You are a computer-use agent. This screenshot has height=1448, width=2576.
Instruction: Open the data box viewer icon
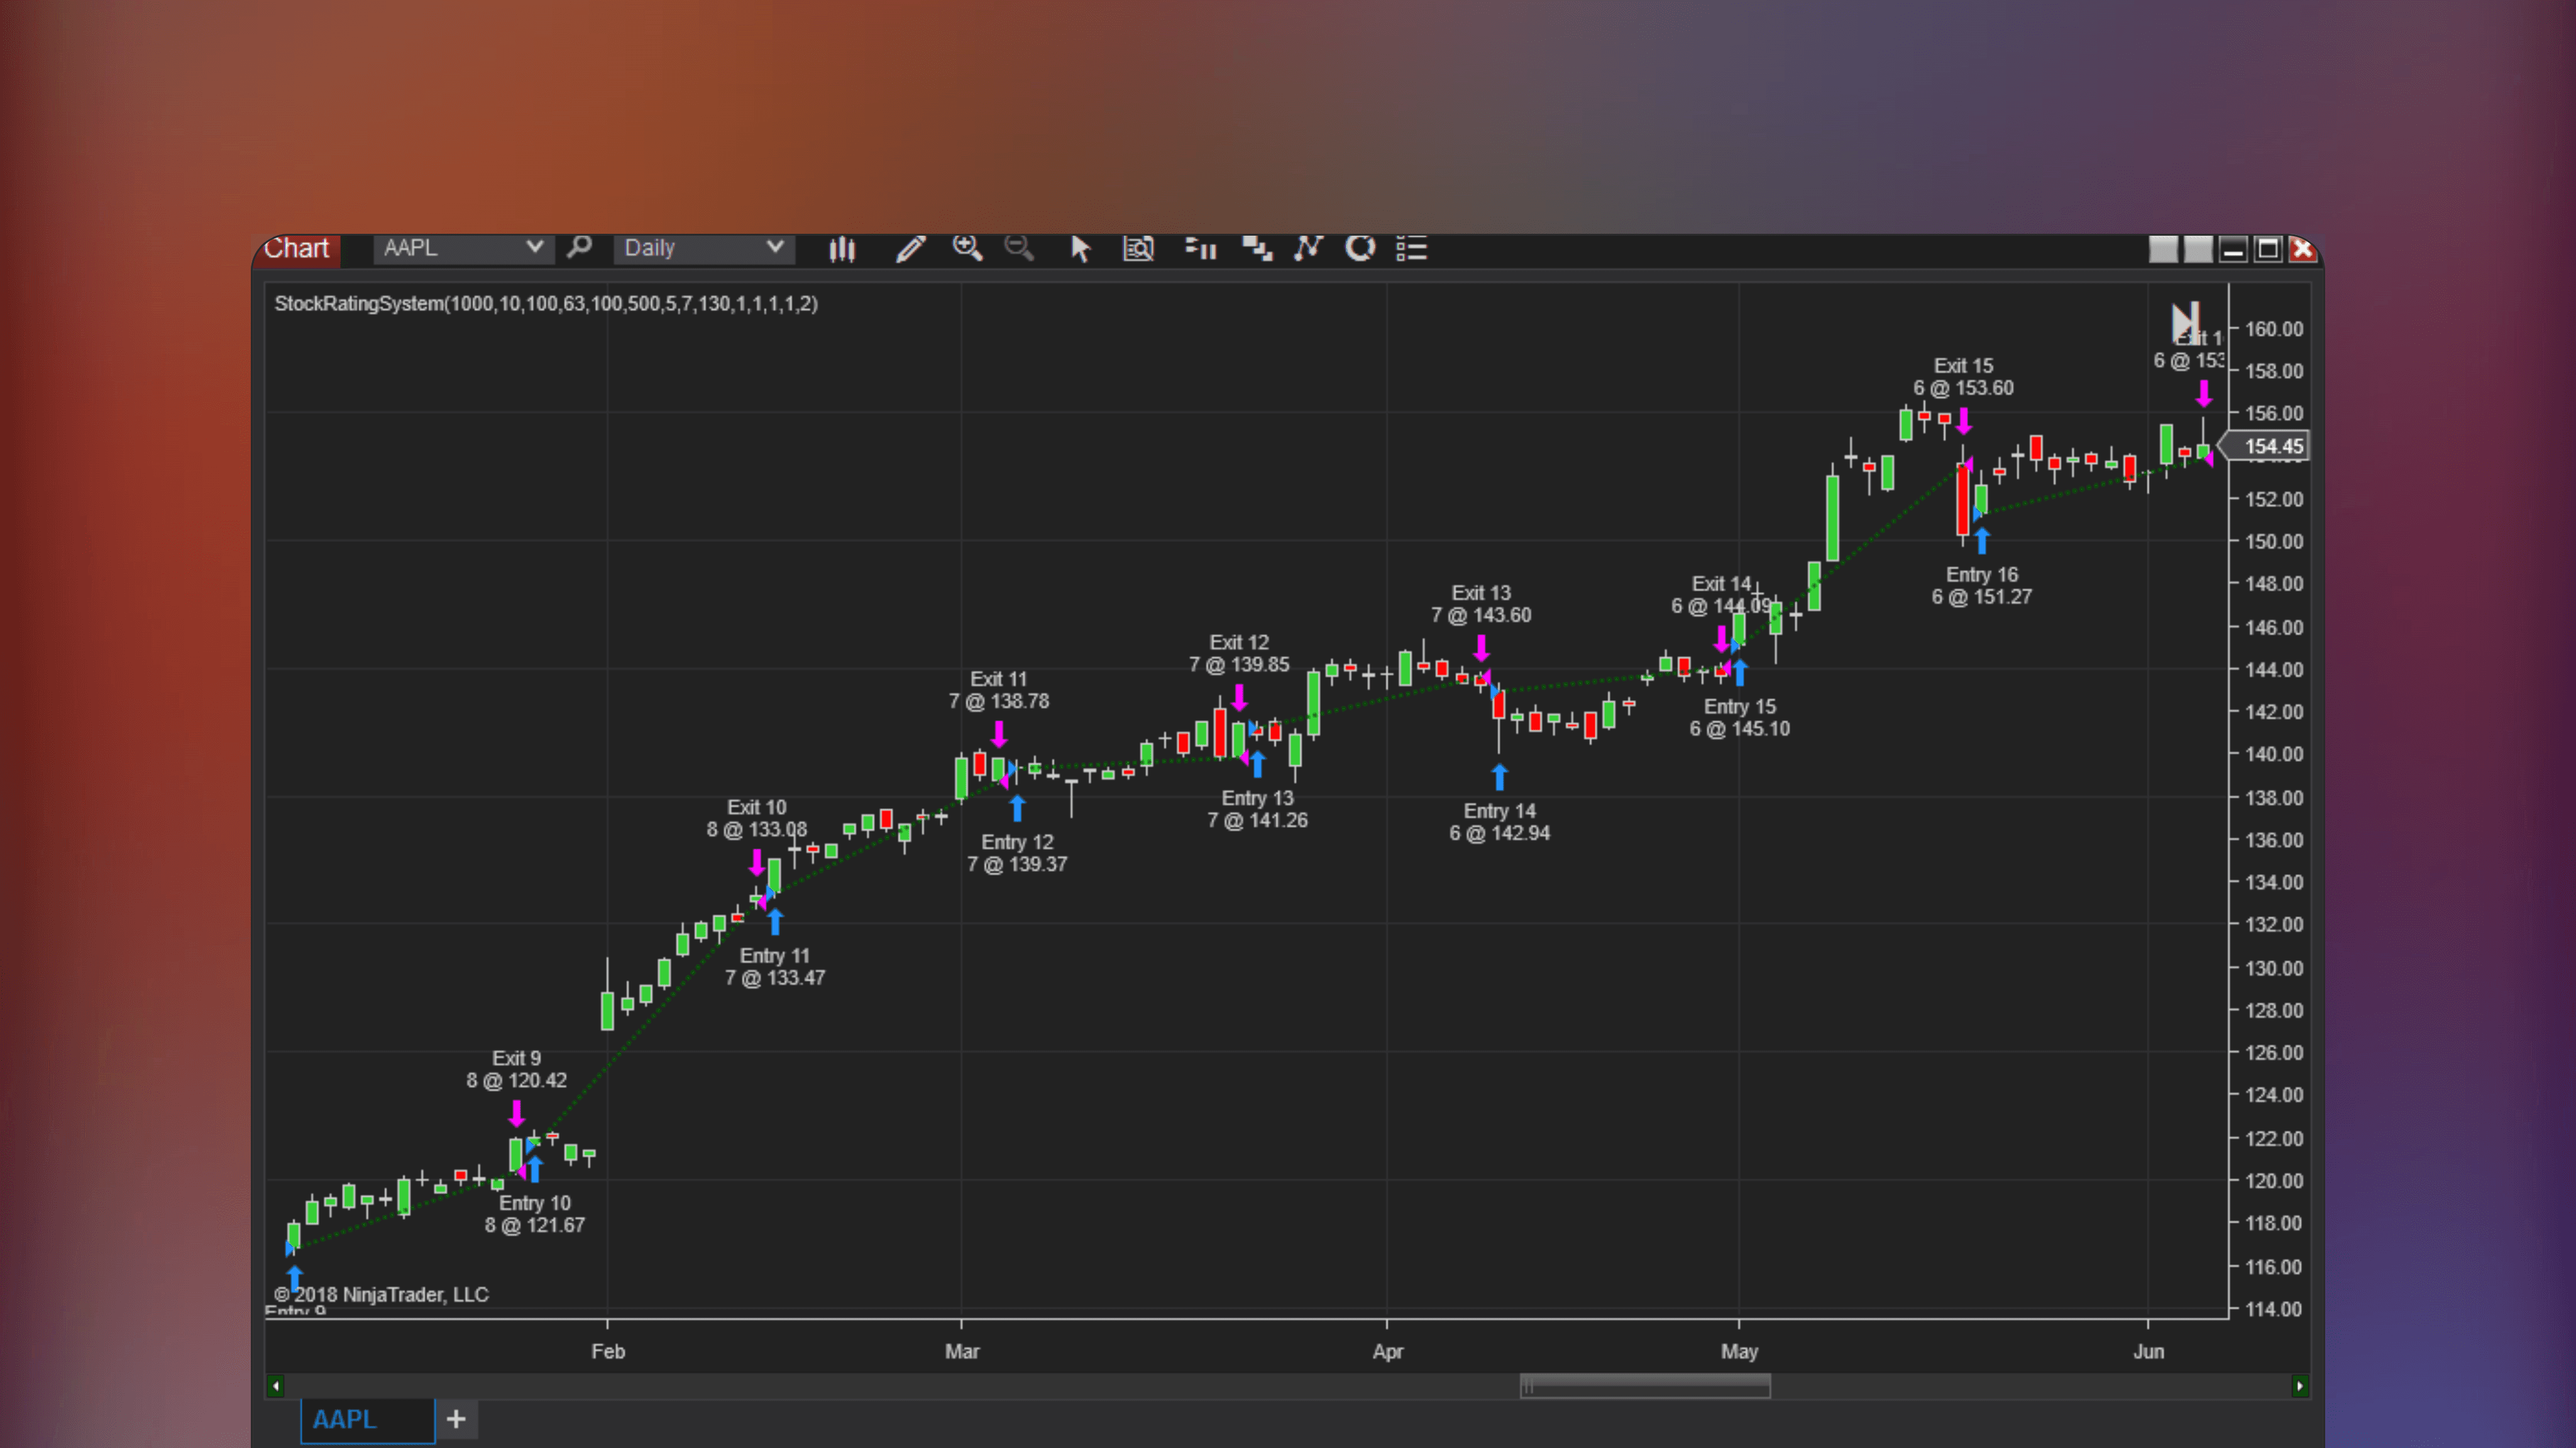1139,248
